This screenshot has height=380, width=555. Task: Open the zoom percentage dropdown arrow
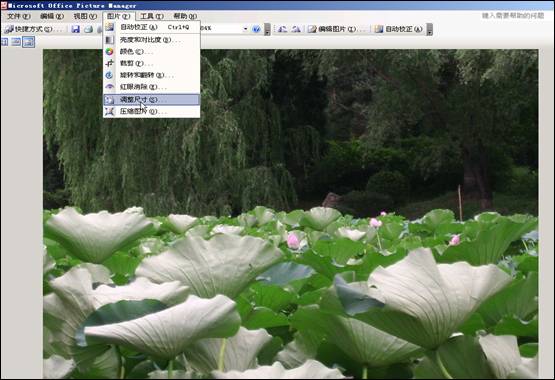[245, 29]
